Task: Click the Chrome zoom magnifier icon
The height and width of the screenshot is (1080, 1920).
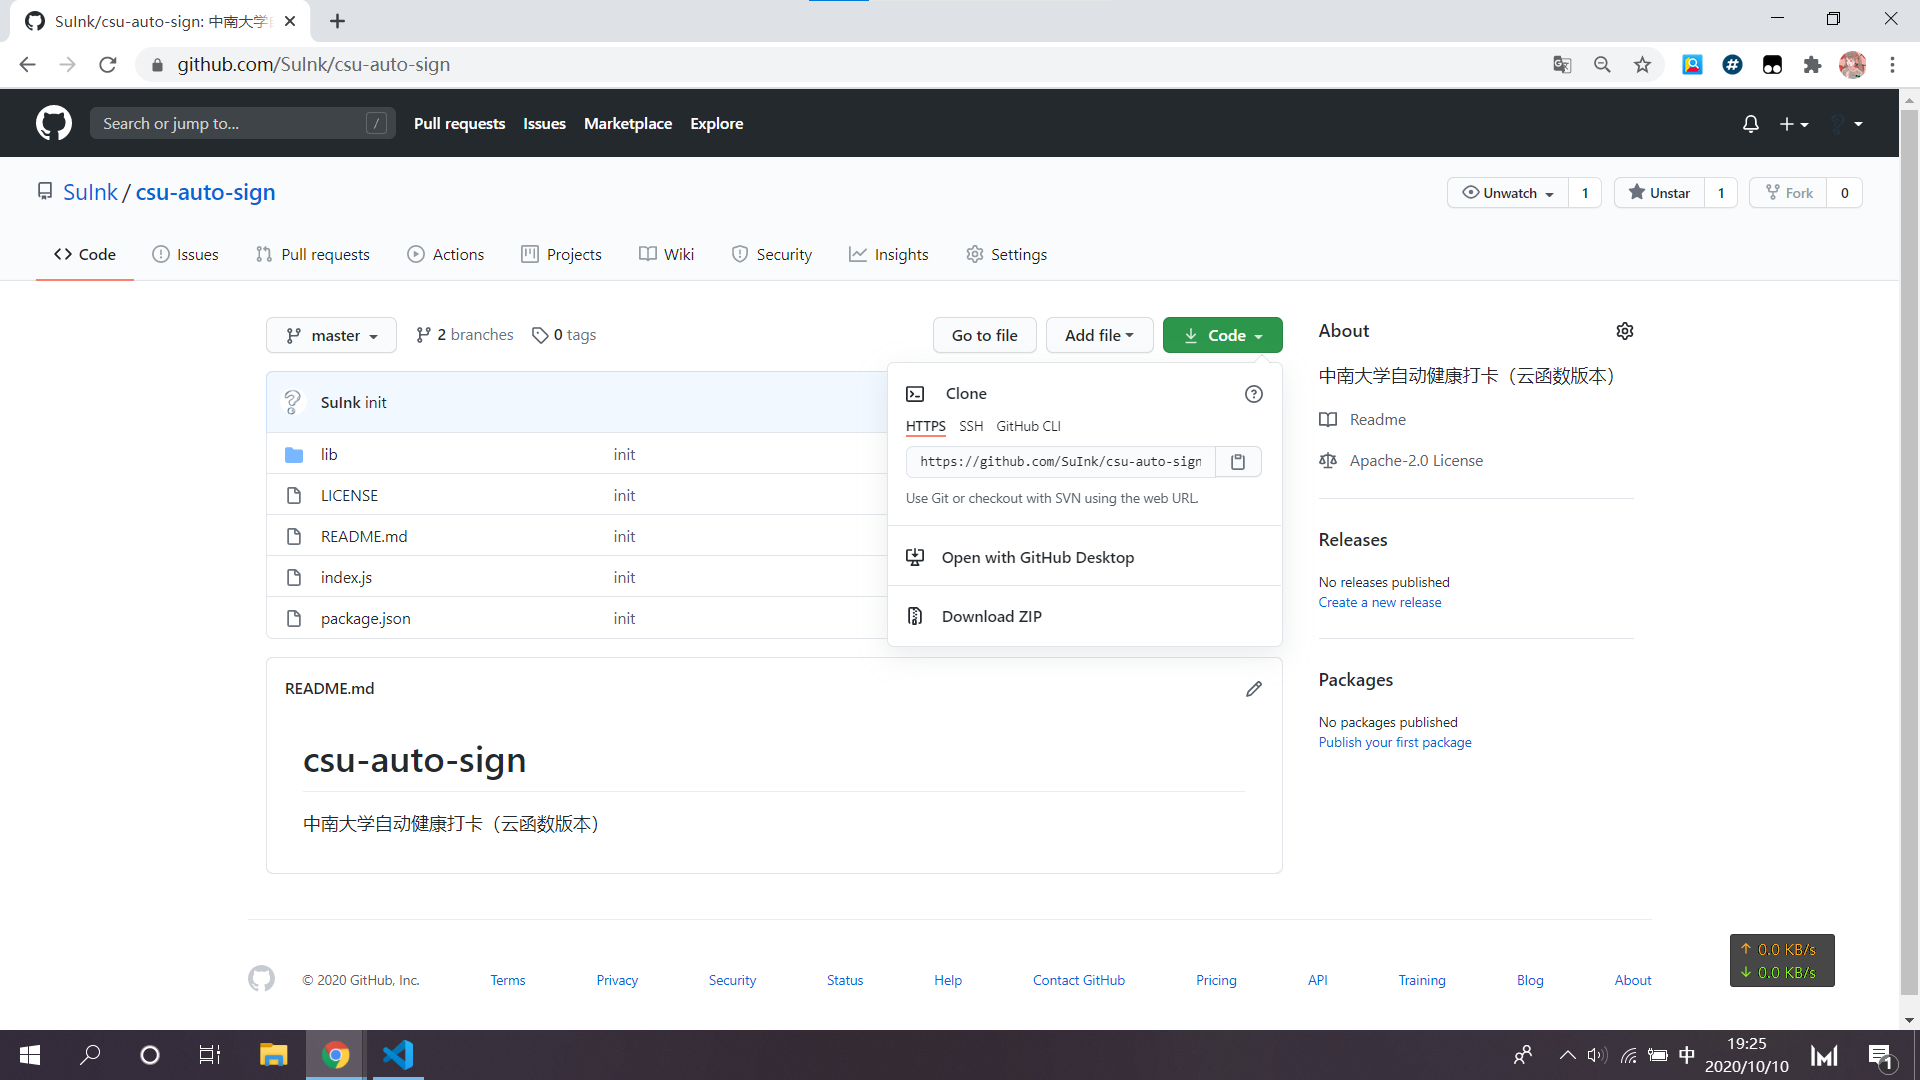Action: pos(1602,65)
